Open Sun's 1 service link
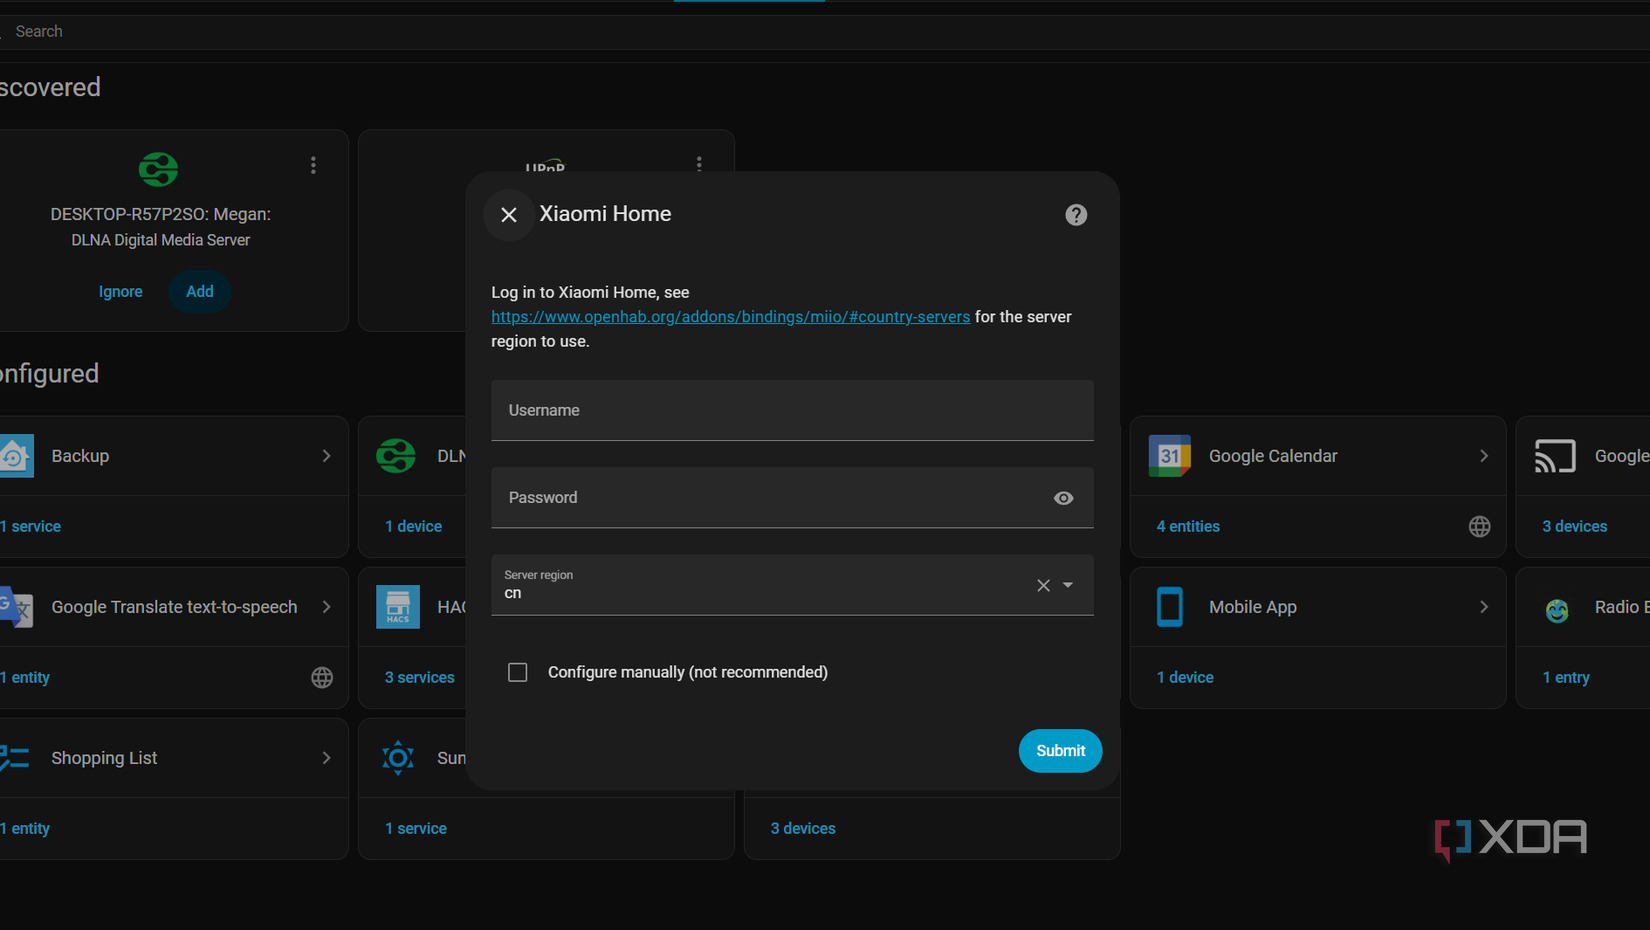Image resolution: width=1650 pixels, height=930 pixels. click(x=416, y=828)
